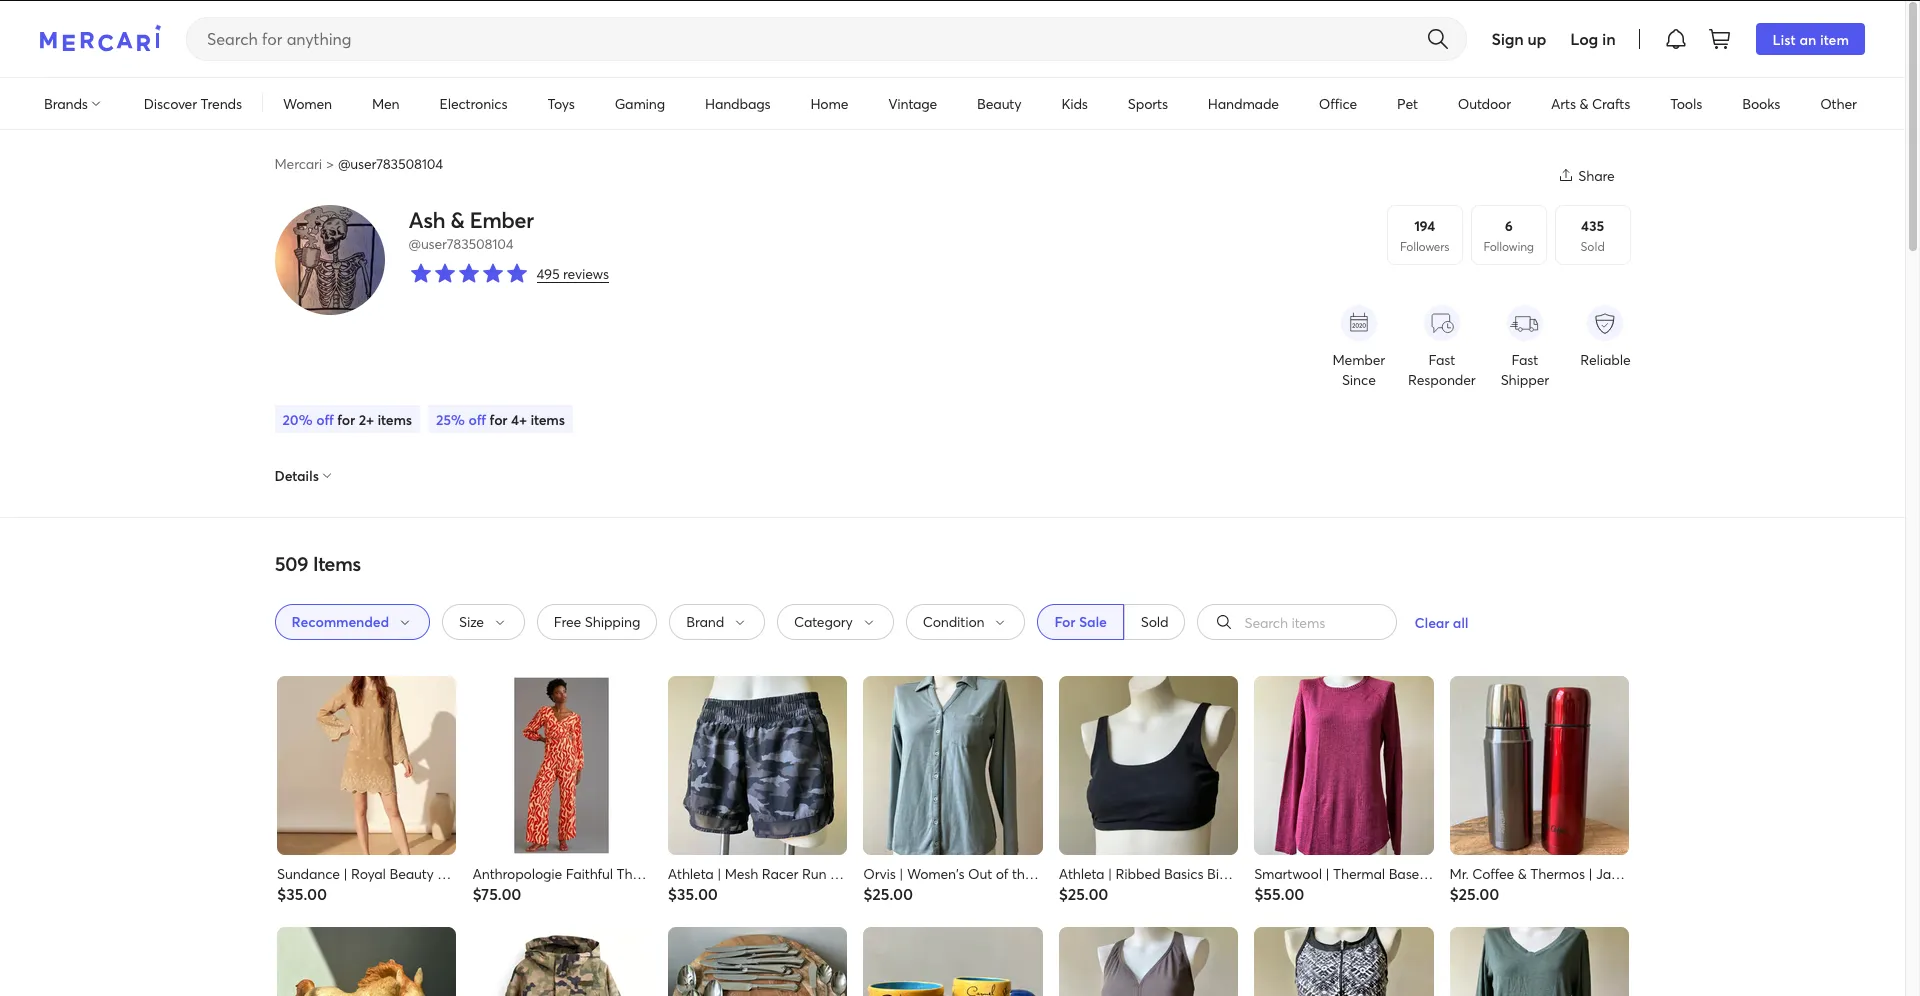Click Ash & Ember profile avatar
The width and height of the screenshot is (1920, 996).
(x=330, y=260)
